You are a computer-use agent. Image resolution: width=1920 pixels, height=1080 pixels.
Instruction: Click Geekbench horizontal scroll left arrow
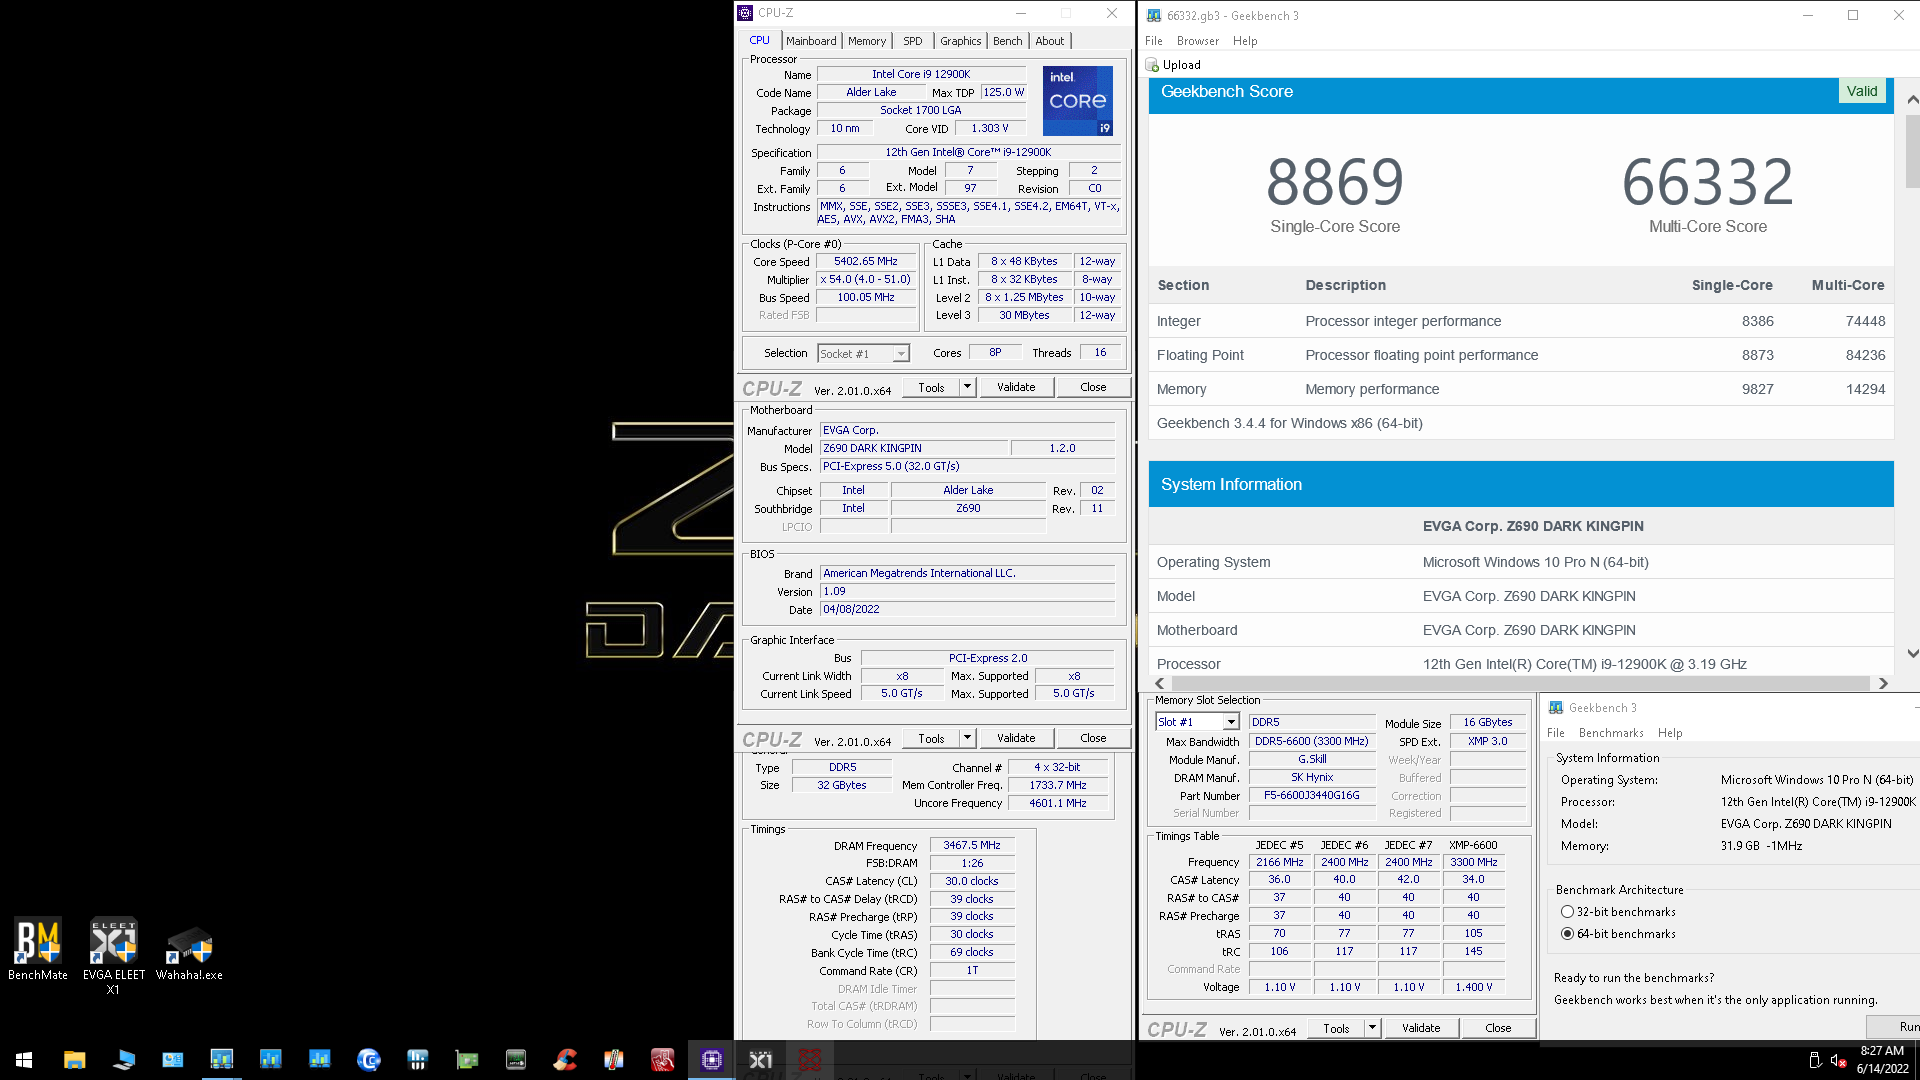coord(1160,683)
